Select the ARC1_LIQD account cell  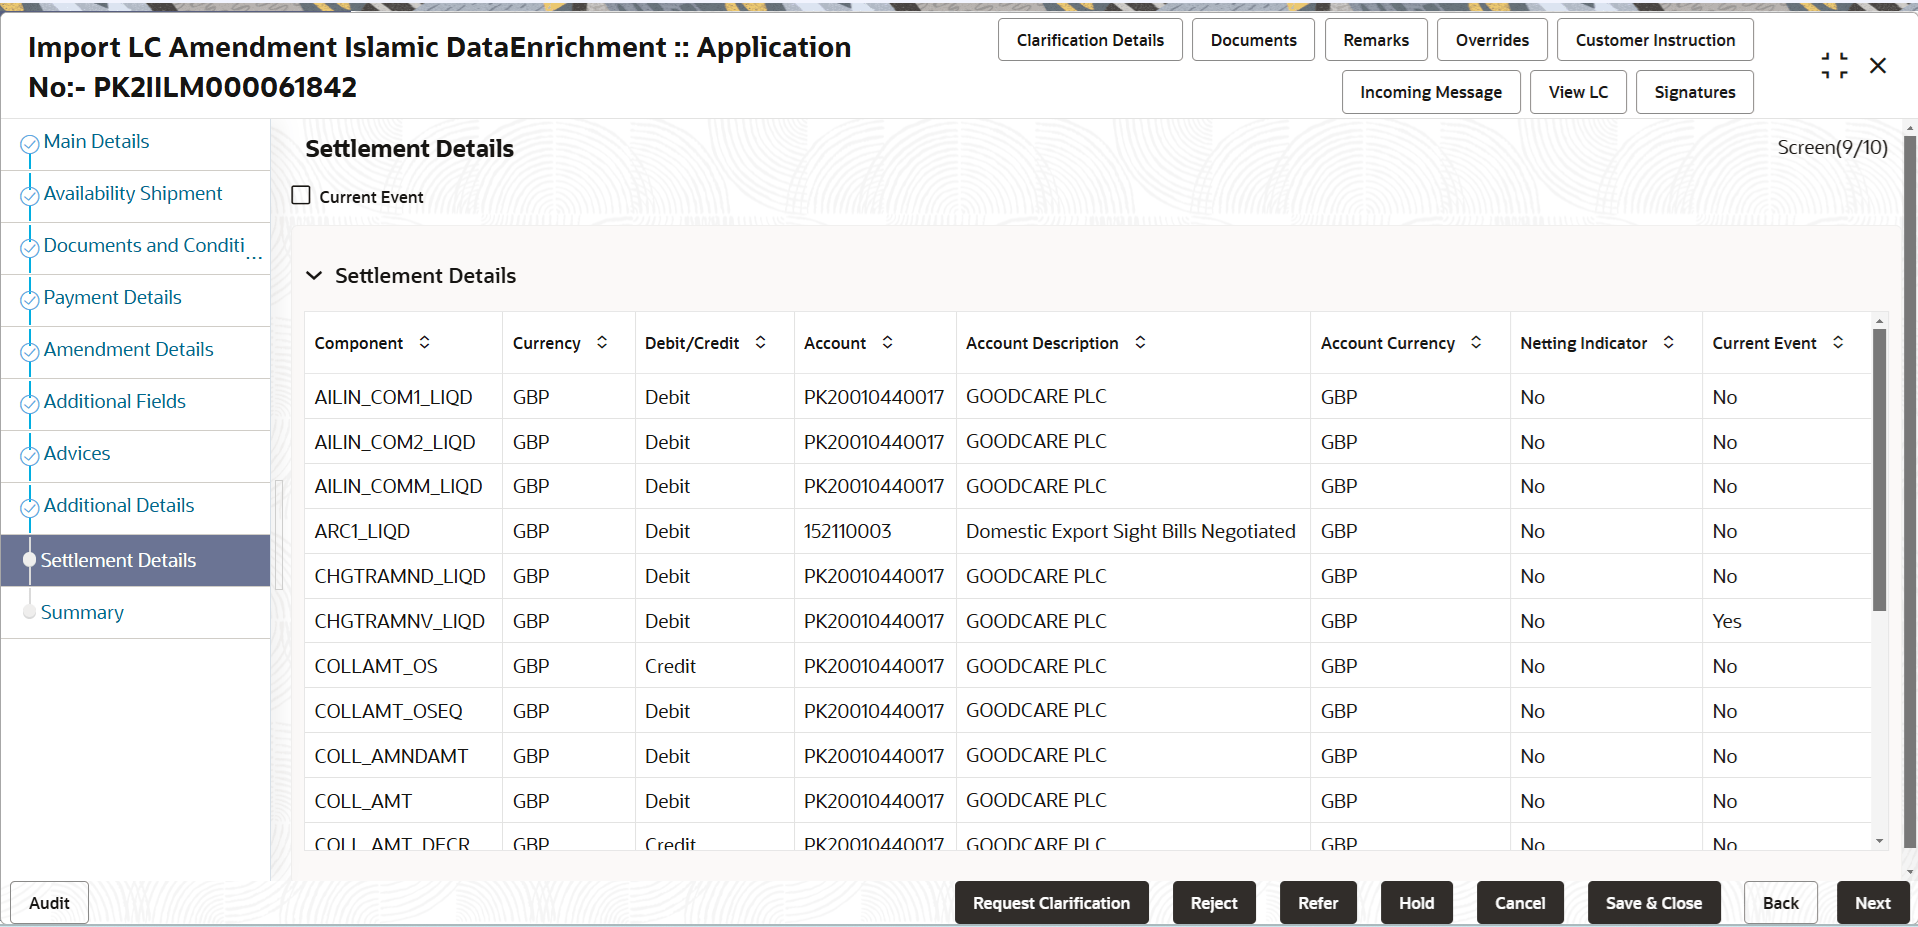846,531
